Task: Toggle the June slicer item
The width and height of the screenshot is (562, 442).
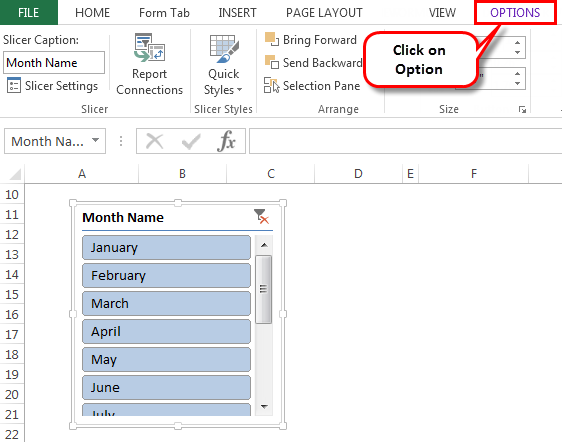Action: [x=166, y=387]
